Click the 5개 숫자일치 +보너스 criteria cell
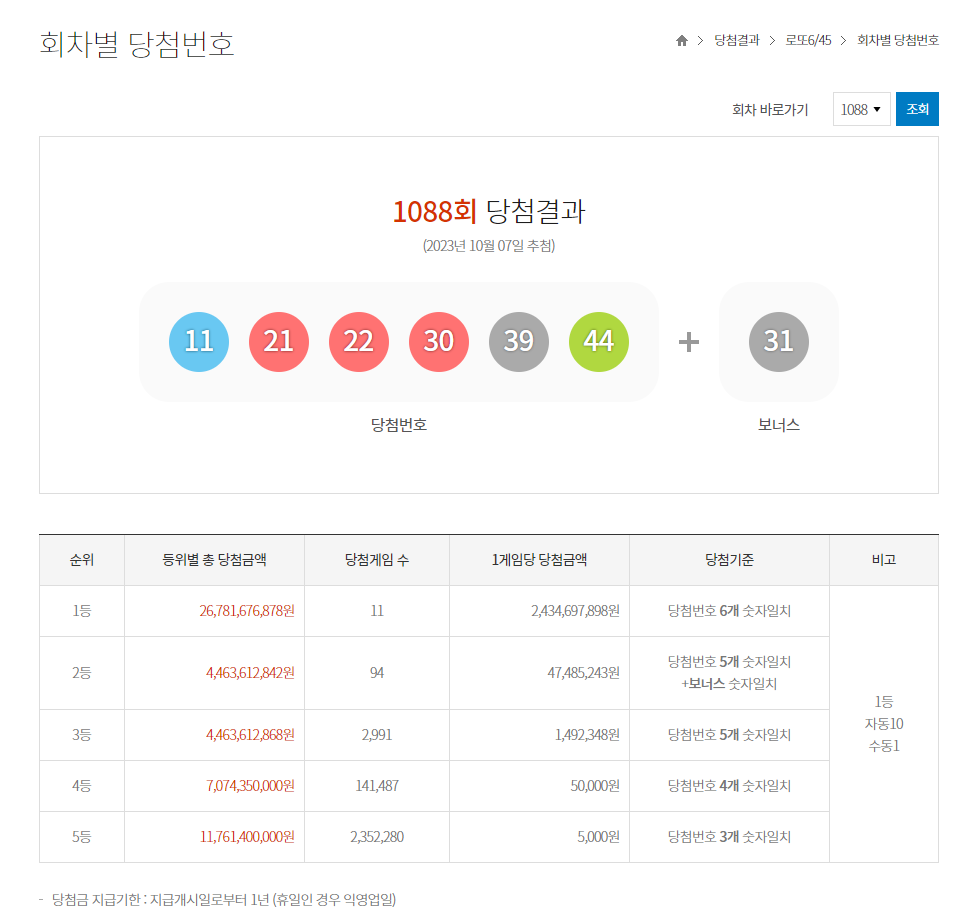978x918 pixels. pos(729,673)
